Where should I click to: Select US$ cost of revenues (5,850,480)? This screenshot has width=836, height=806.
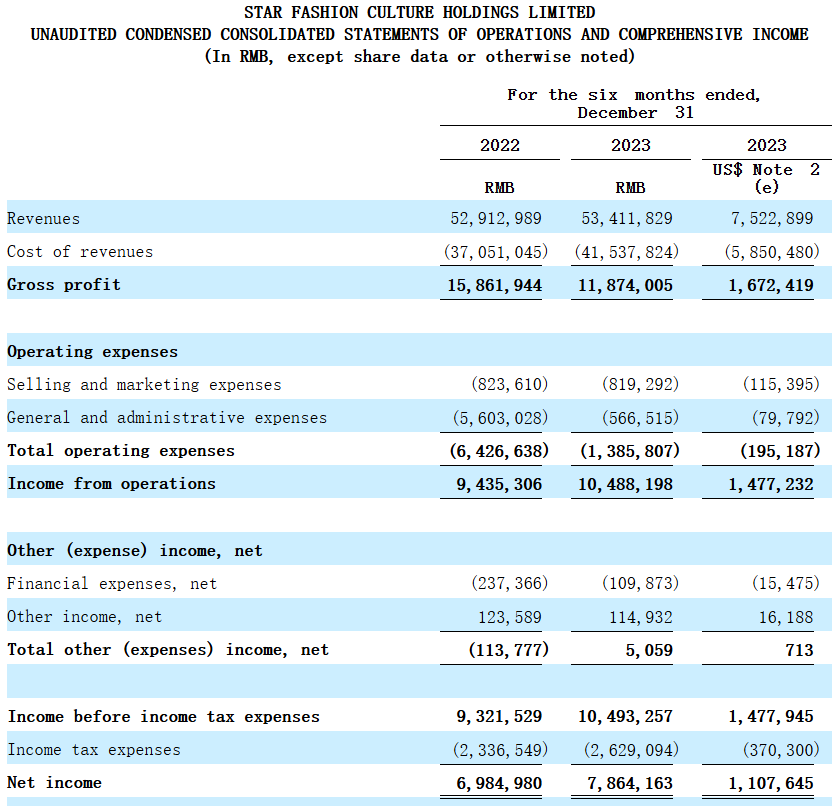click(772, 252)
